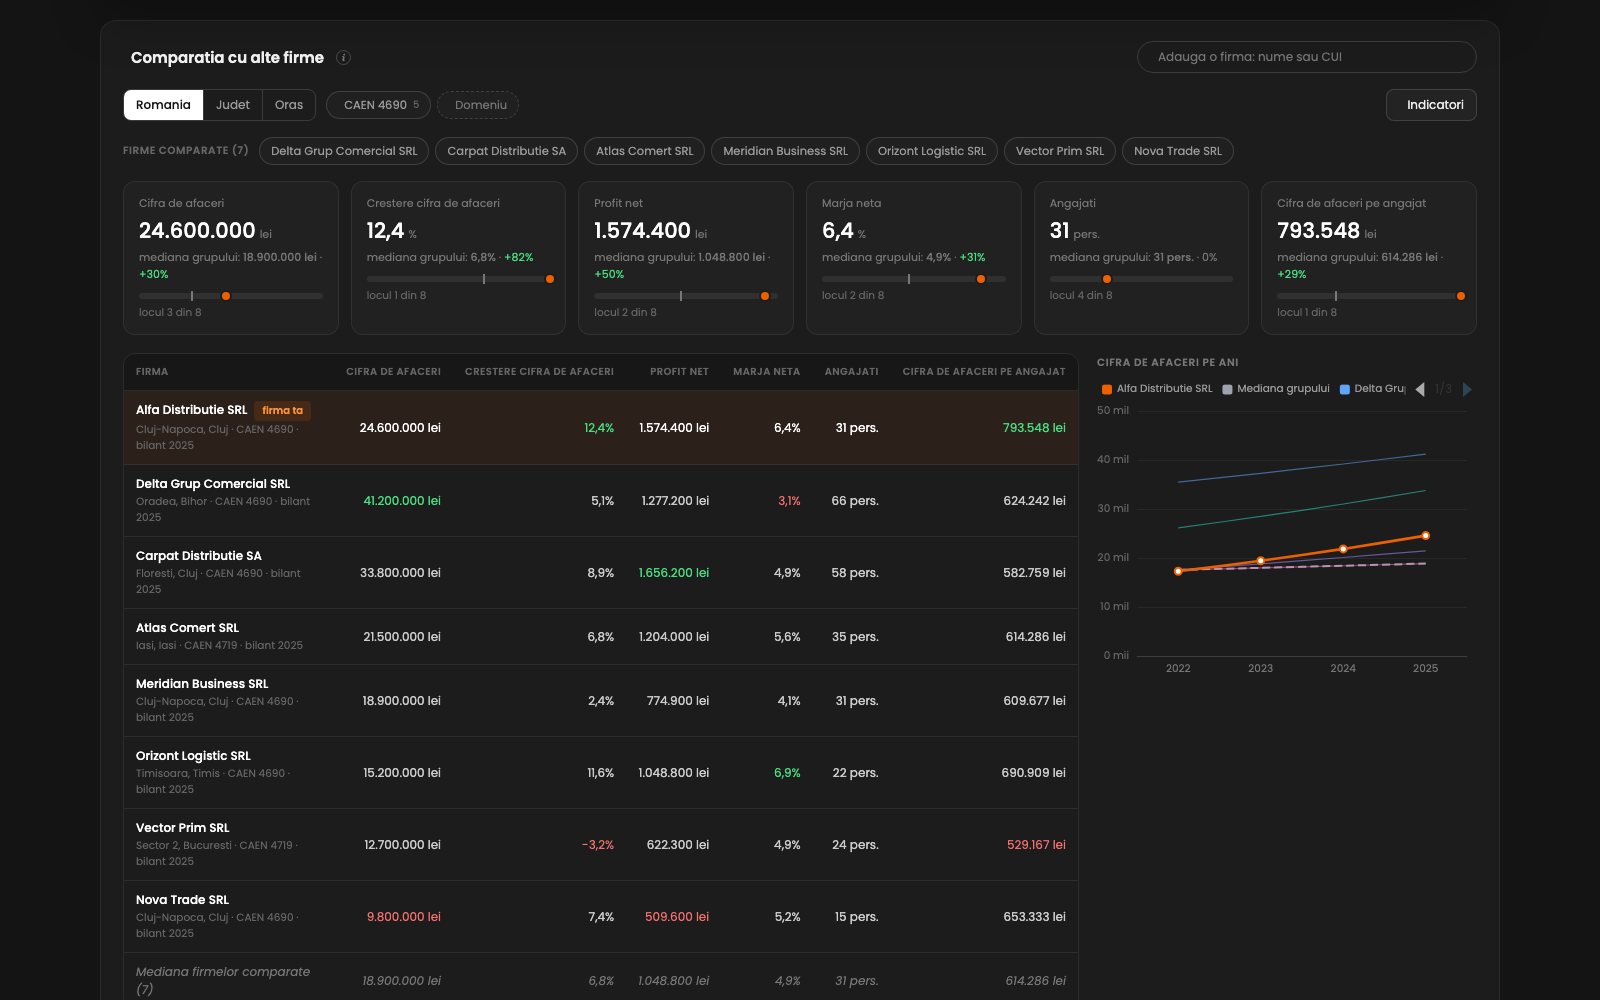Click Marja neta card position slider
The image size is (1600, 1000).
[x=914, y=279]
